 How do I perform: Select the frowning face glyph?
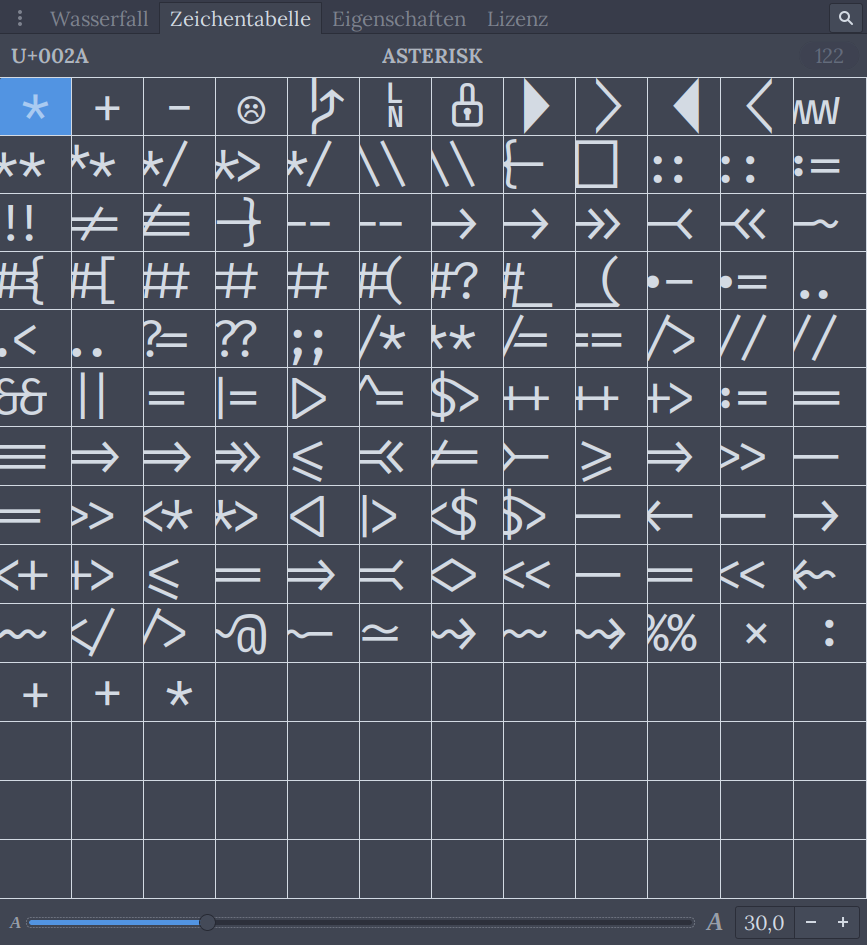click(x=251, y=106)
